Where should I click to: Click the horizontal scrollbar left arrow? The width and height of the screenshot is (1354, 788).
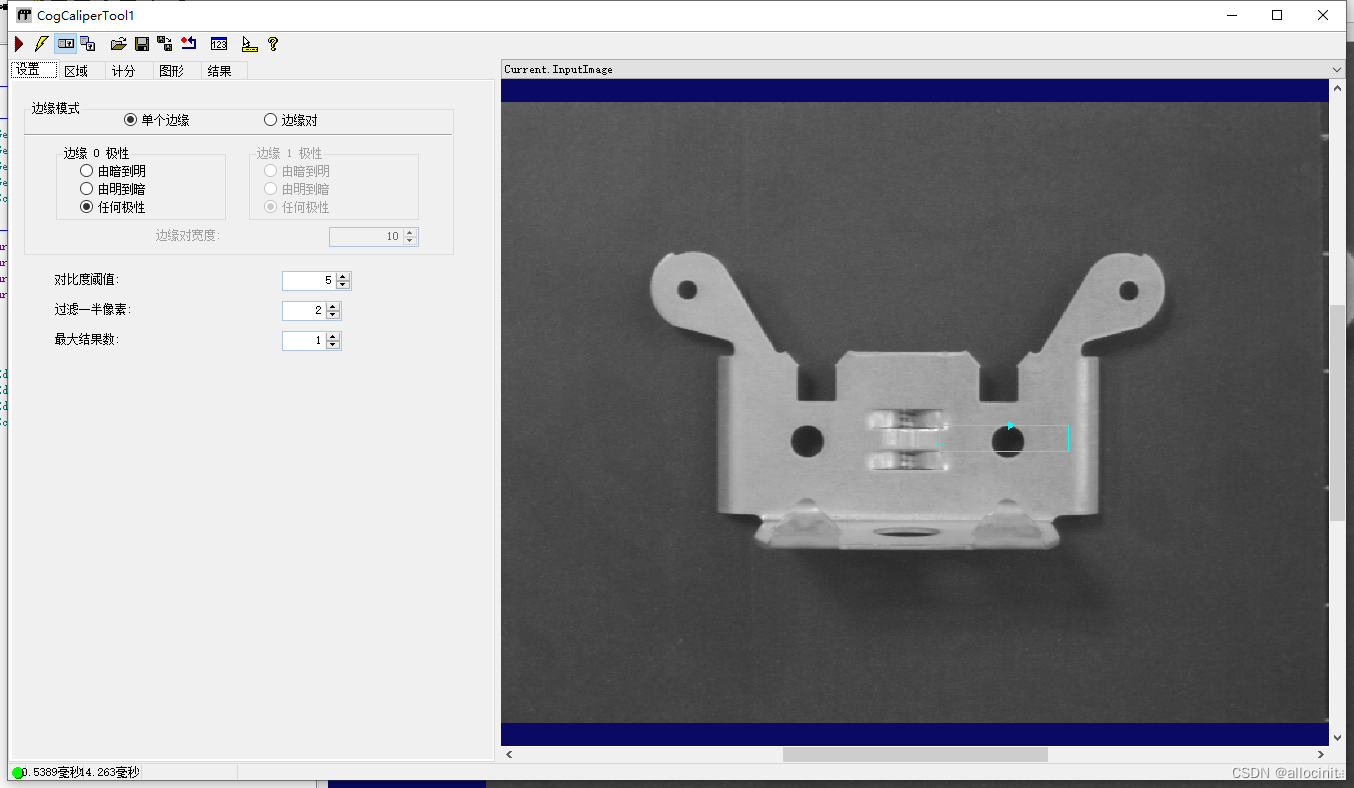point(509,754)
